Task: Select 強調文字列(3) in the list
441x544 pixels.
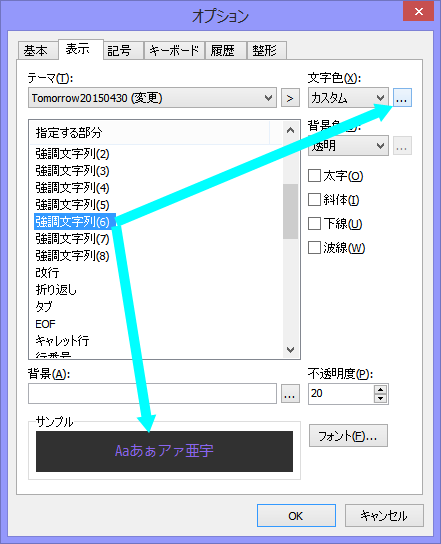Action: tap(72, 171)
